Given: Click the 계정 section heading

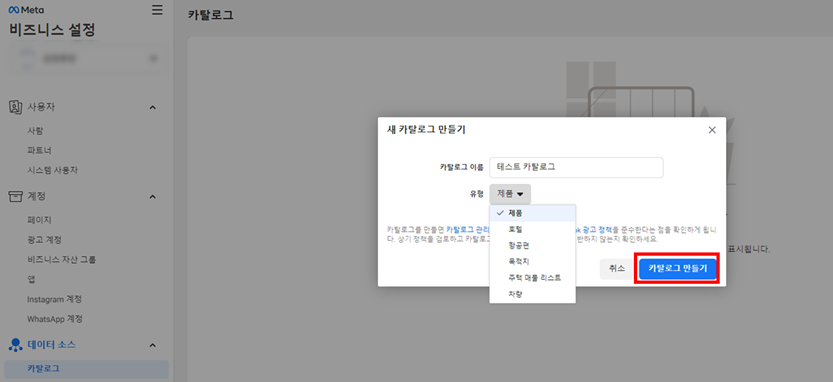Looking at the screenshot, I should (37, 196).
